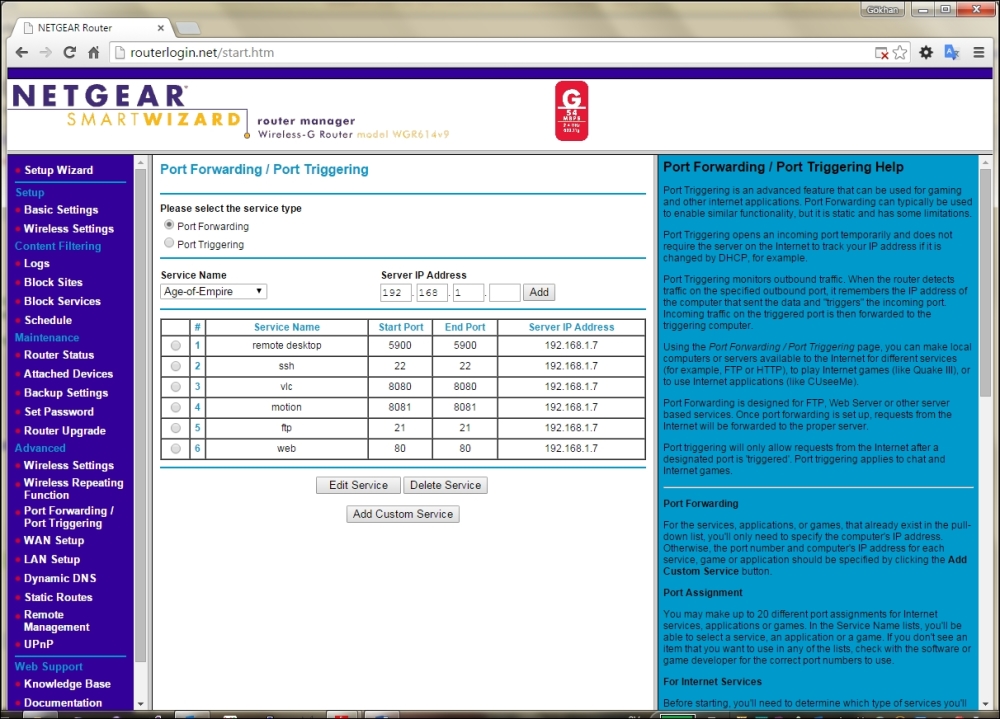Viewport: 1000px width, 719px height.
Task: Open UPnP in the sidebar
Action: tap(38, 644)
